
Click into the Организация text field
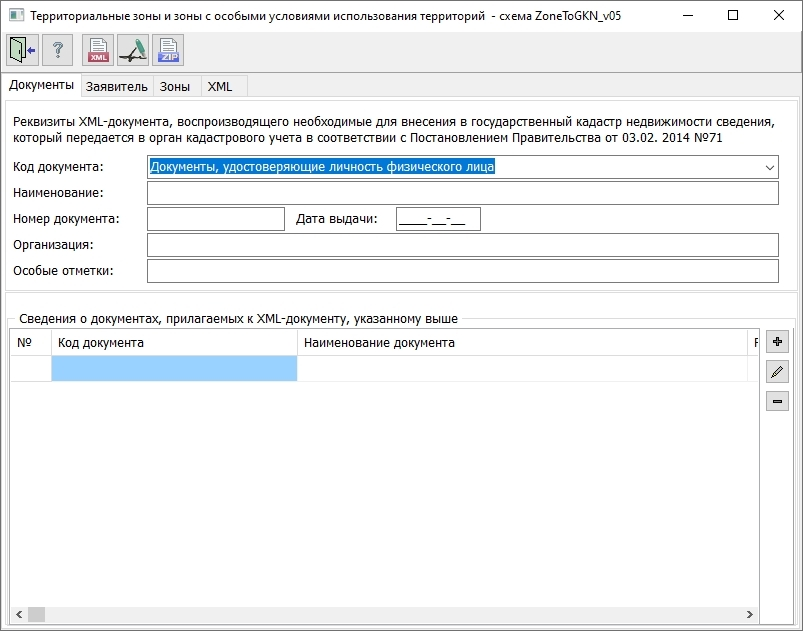(462, 245)
